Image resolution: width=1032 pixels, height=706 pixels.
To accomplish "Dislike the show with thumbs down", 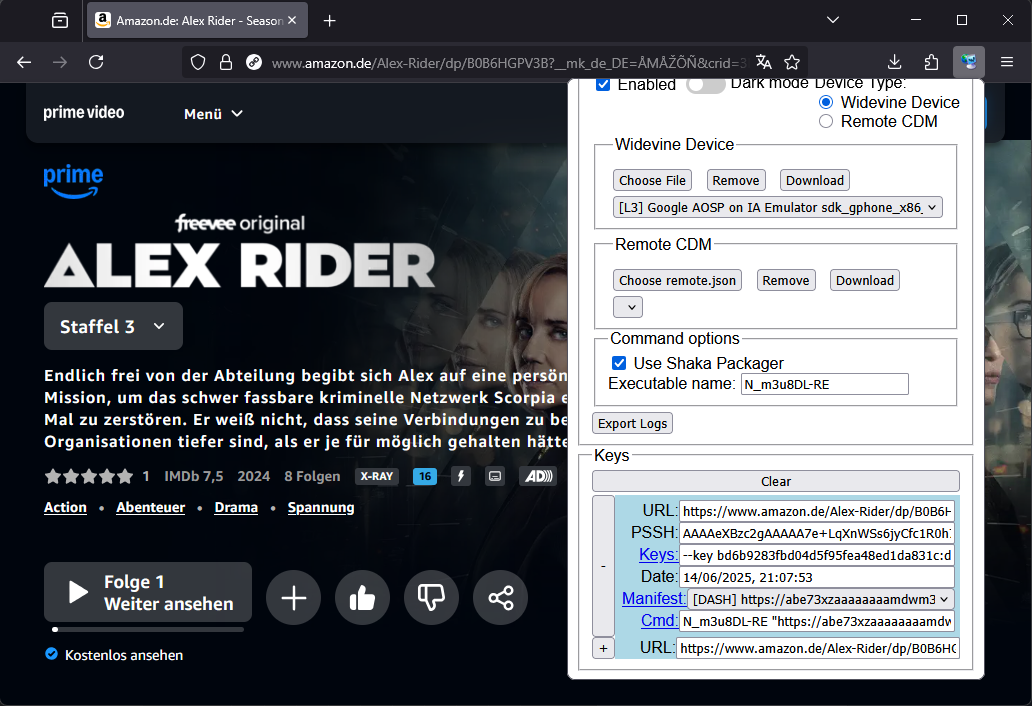I will click(x=431, y=597).
